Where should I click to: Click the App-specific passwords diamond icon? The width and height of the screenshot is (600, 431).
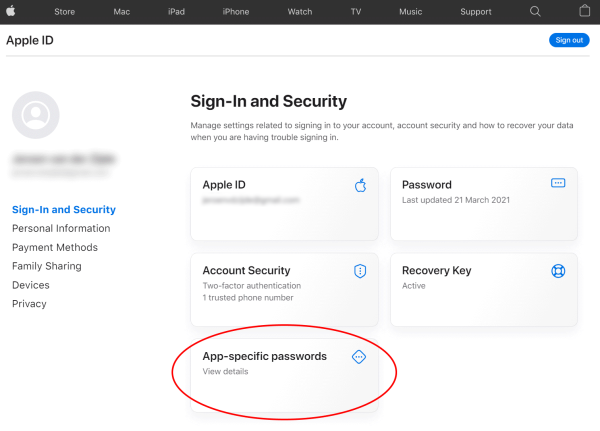point(360,357)
